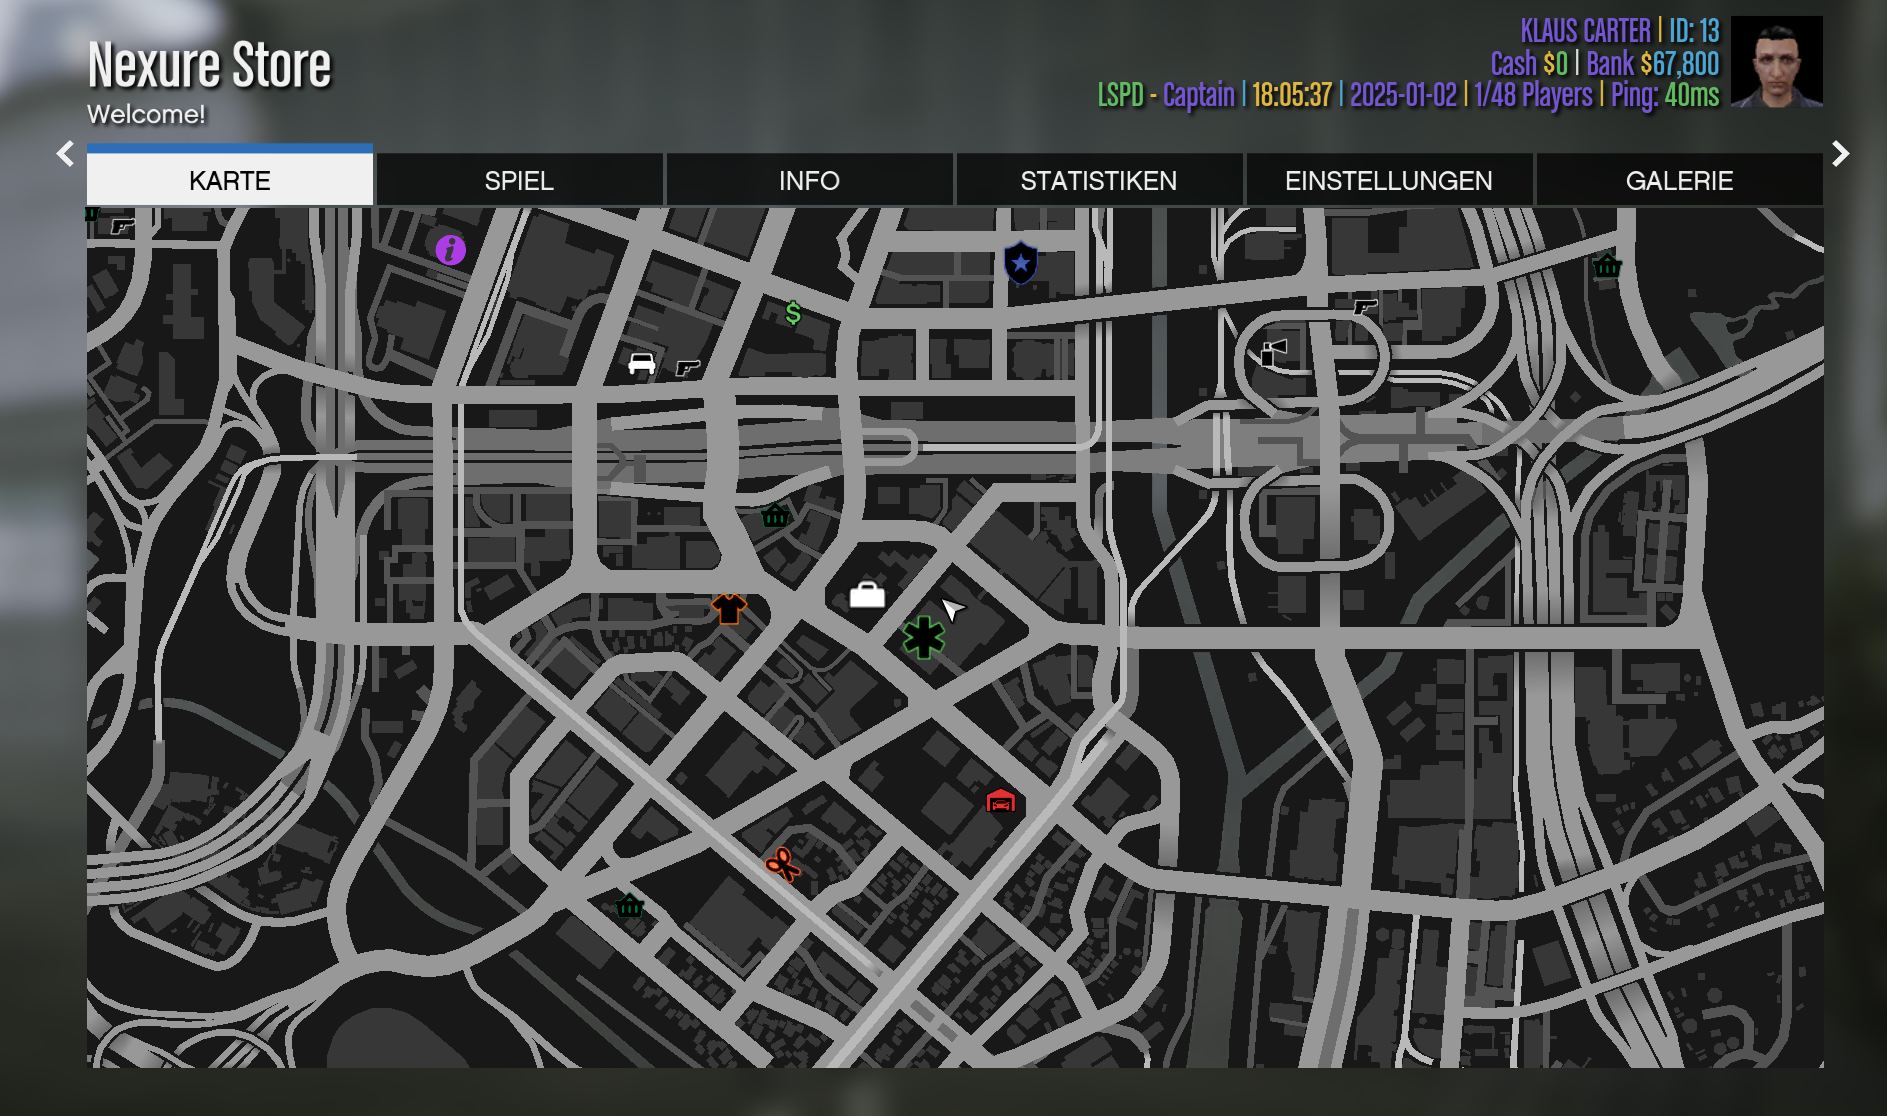Click the white briefcase blip
Viewport: 1887px width, 1116px height.
867,595
